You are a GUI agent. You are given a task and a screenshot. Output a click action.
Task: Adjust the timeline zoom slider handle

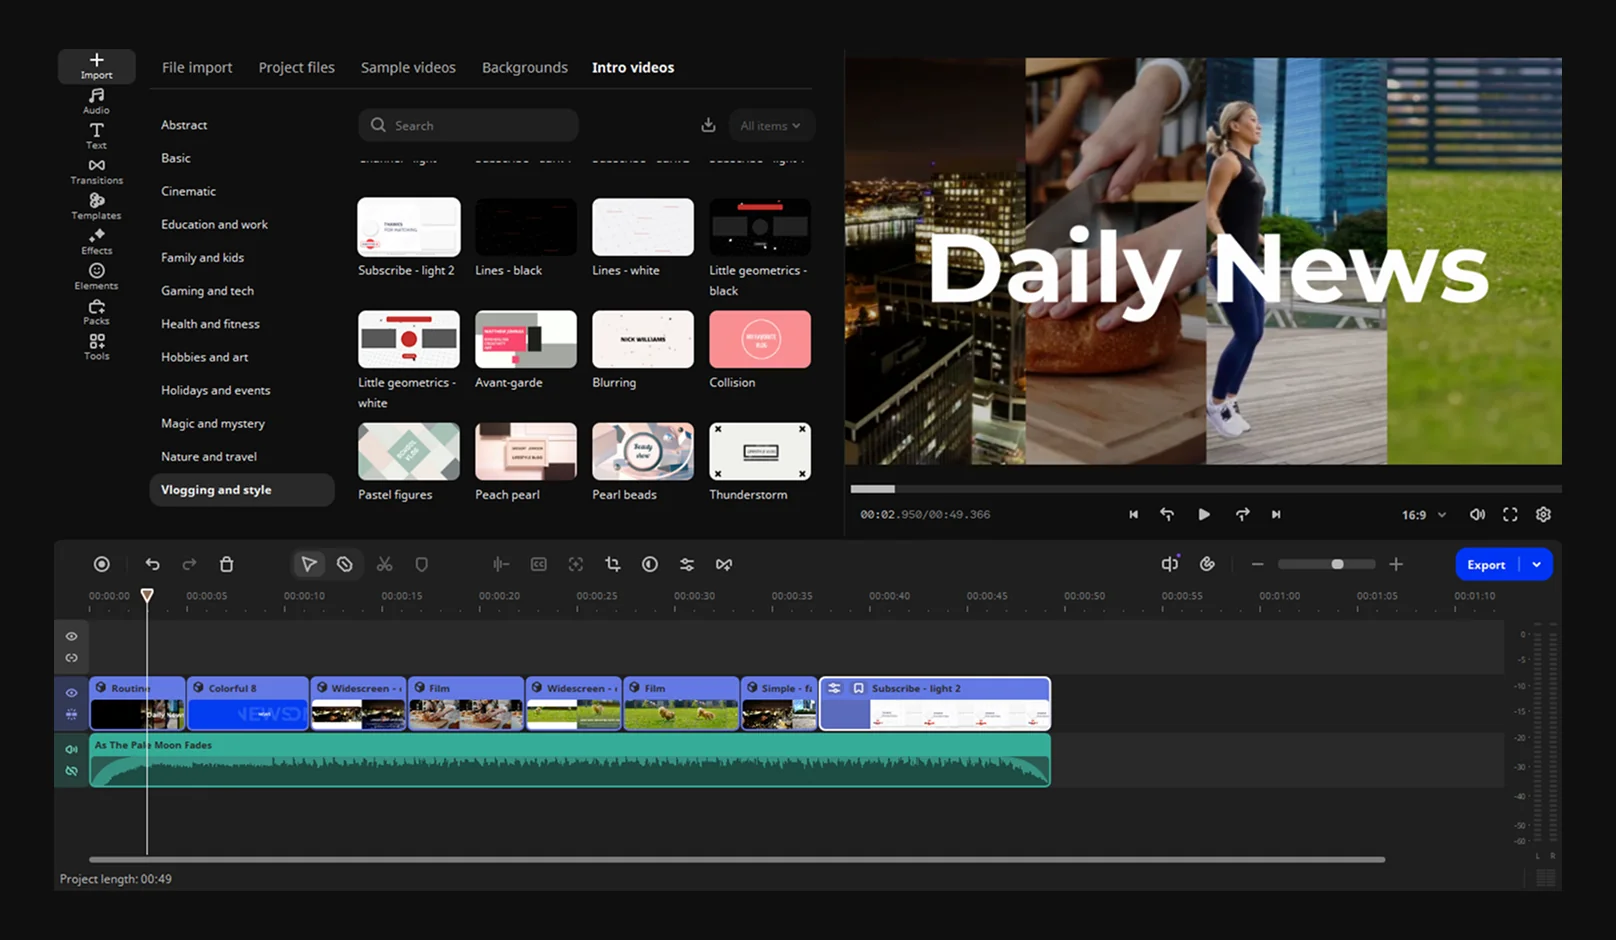click(x=1337, y=564)
